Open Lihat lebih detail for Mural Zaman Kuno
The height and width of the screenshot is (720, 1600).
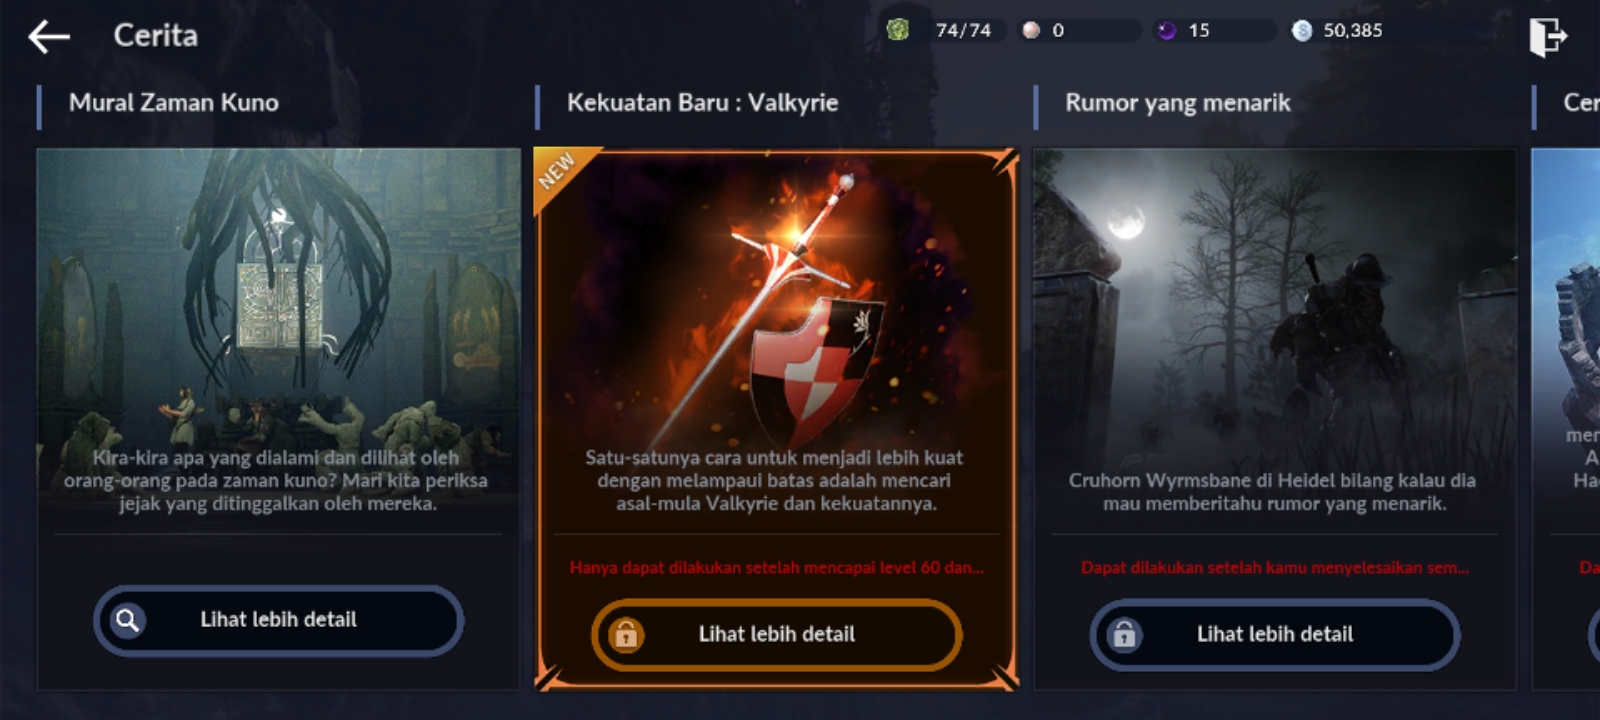pos(278,620)
